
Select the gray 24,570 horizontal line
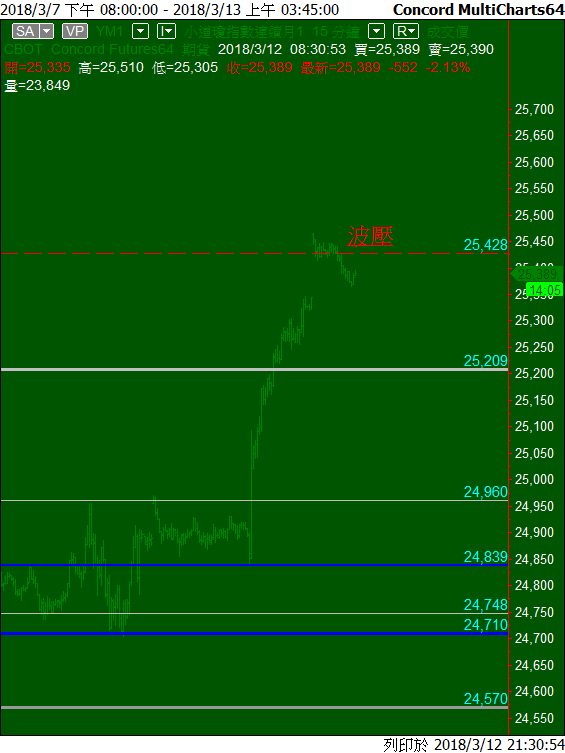click(254, 707)
